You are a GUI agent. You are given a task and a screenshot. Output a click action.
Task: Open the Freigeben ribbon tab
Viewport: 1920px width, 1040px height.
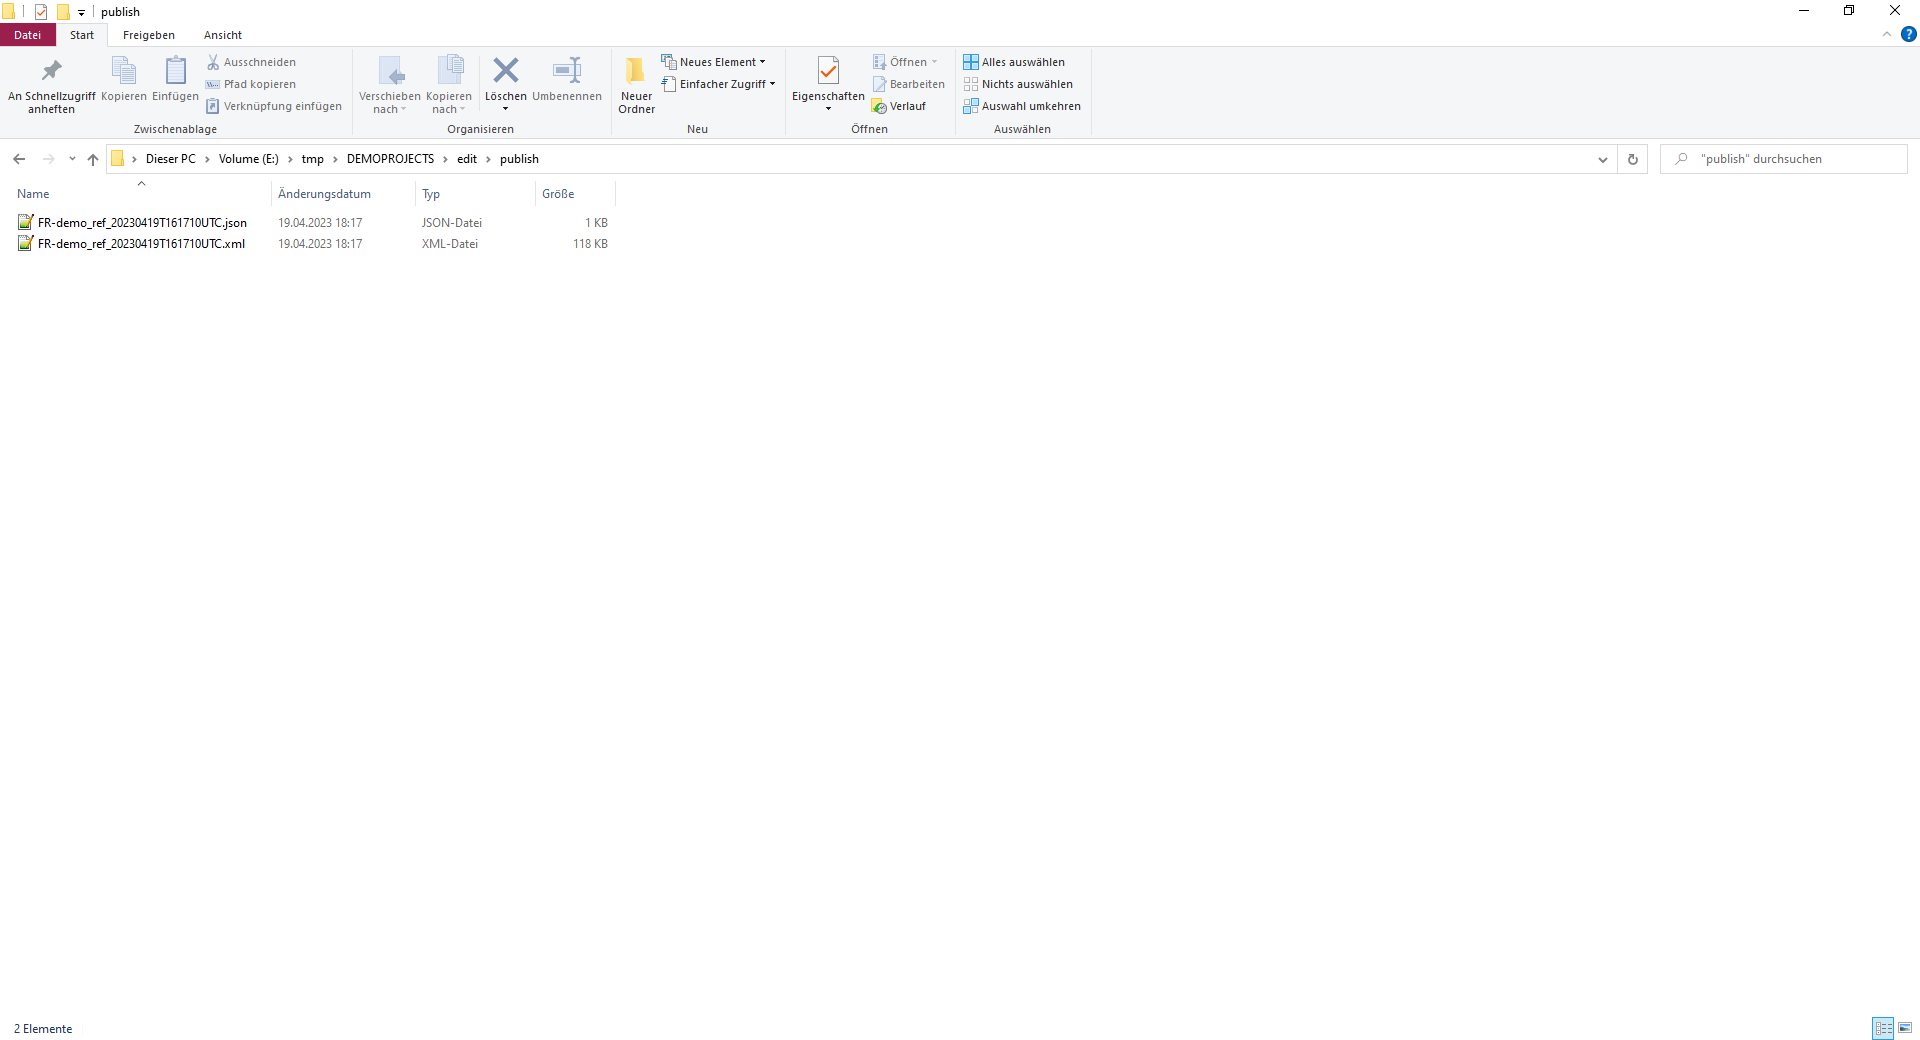pyautogui.click(x=149, y=35)
